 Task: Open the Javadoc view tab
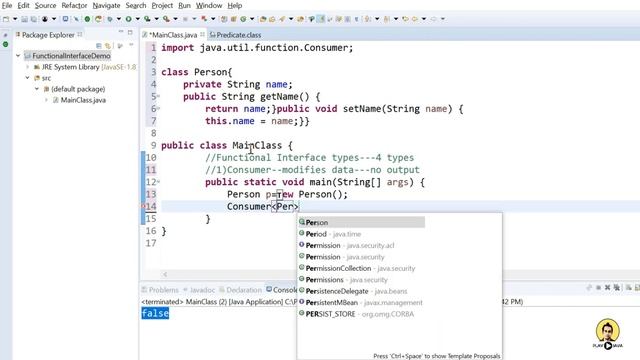point(199,290)
